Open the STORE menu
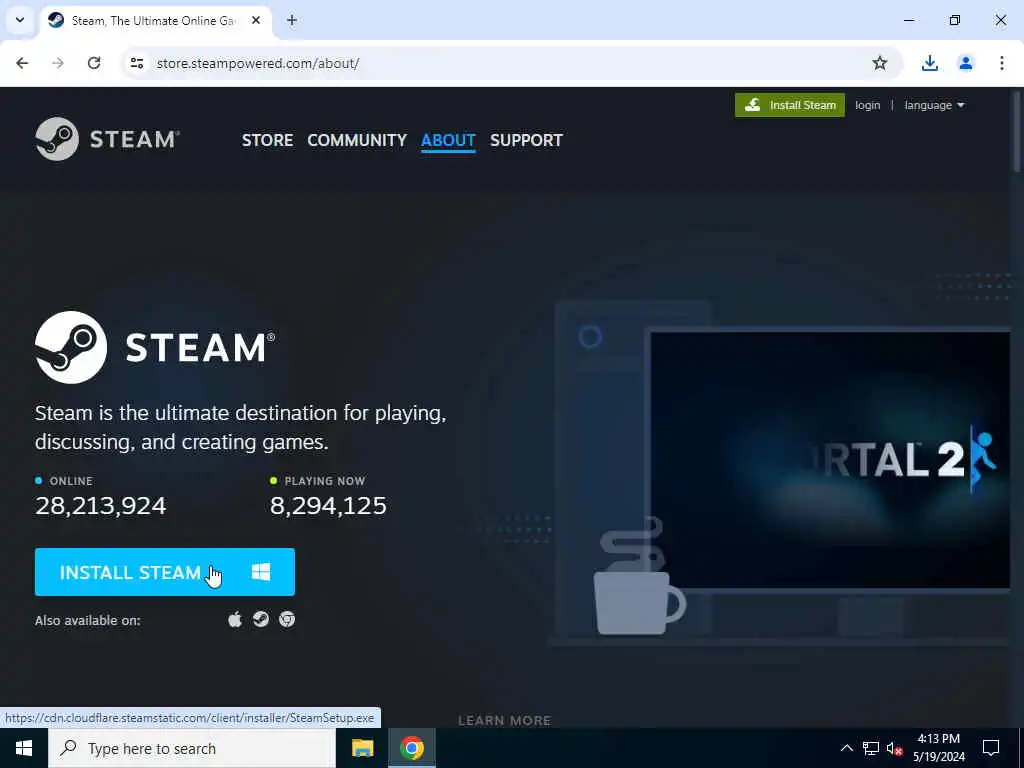Image resolution: width=1024 pixels, height=768 pixels. [x=267, y=140]
